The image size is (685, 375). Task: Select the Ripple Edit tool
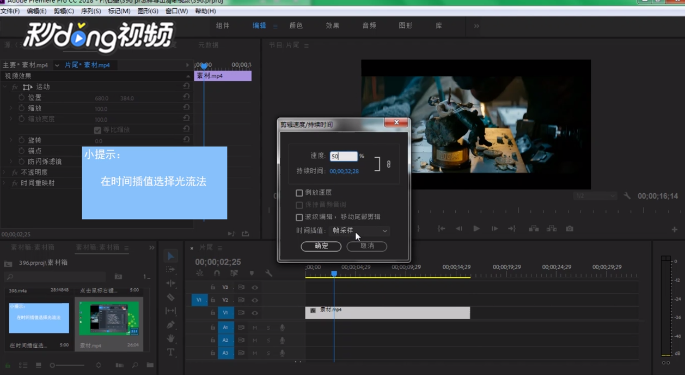click(x=171, y=283)
